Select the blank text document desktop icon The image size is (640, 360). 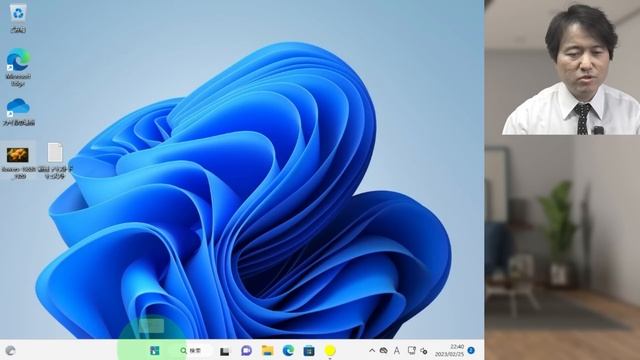pos(55,160)
